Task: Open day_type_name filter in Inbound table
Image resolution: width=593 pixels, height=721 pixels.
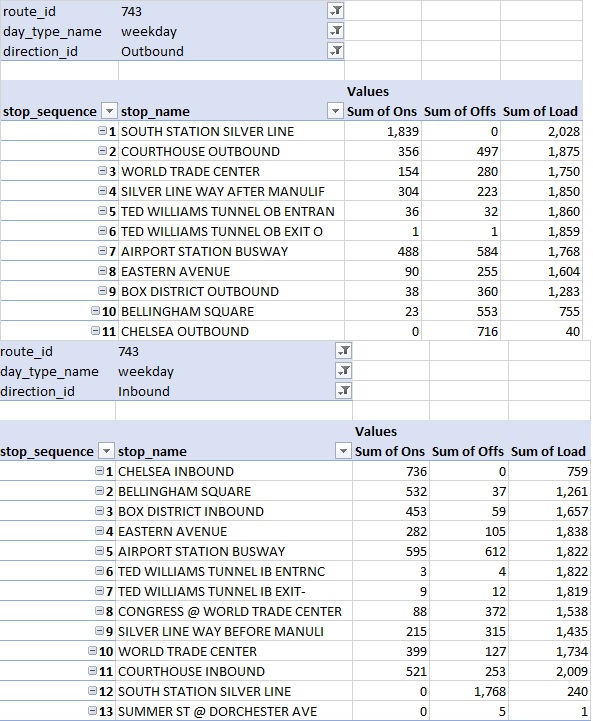Action: [343, 371]
